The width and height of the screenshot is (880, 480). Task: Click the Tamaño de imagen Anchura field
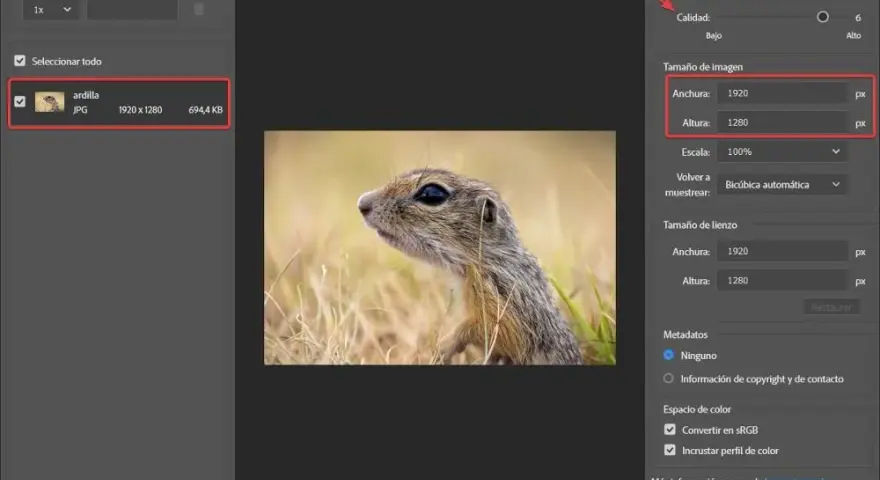tap(782, 93)
